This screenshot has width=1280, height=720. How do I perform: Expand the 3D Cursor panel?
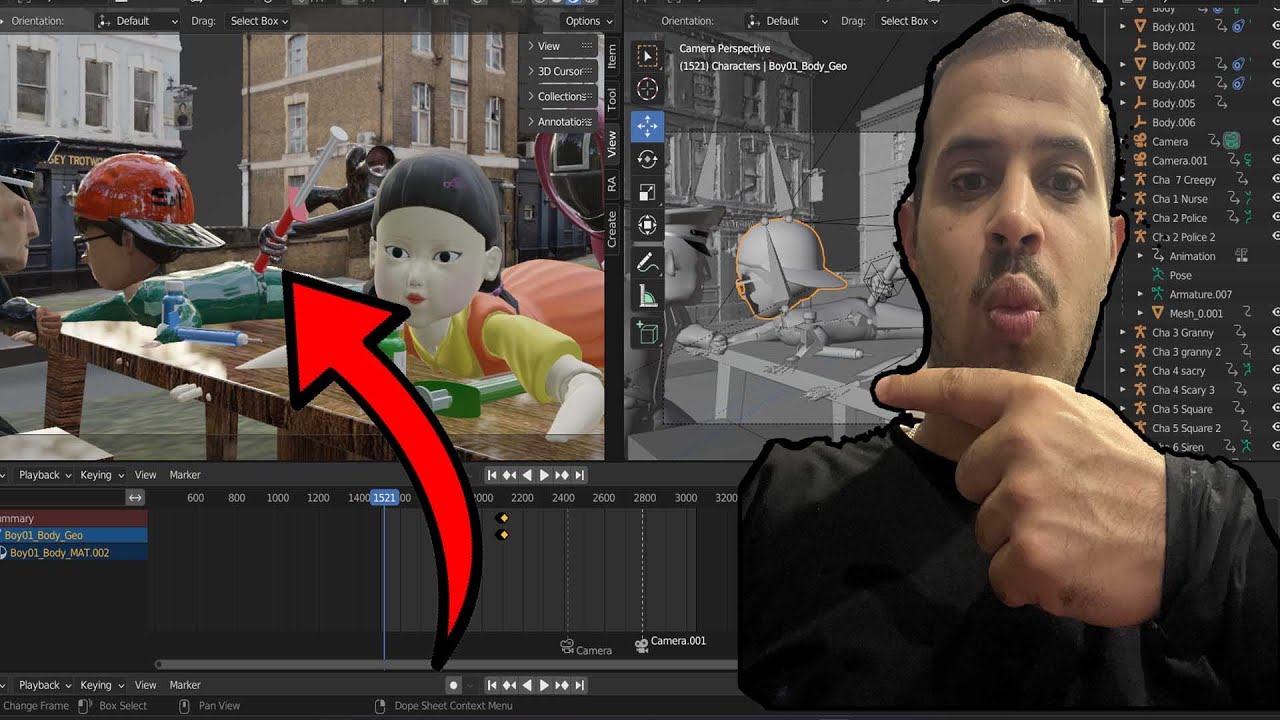click(560, 71)
